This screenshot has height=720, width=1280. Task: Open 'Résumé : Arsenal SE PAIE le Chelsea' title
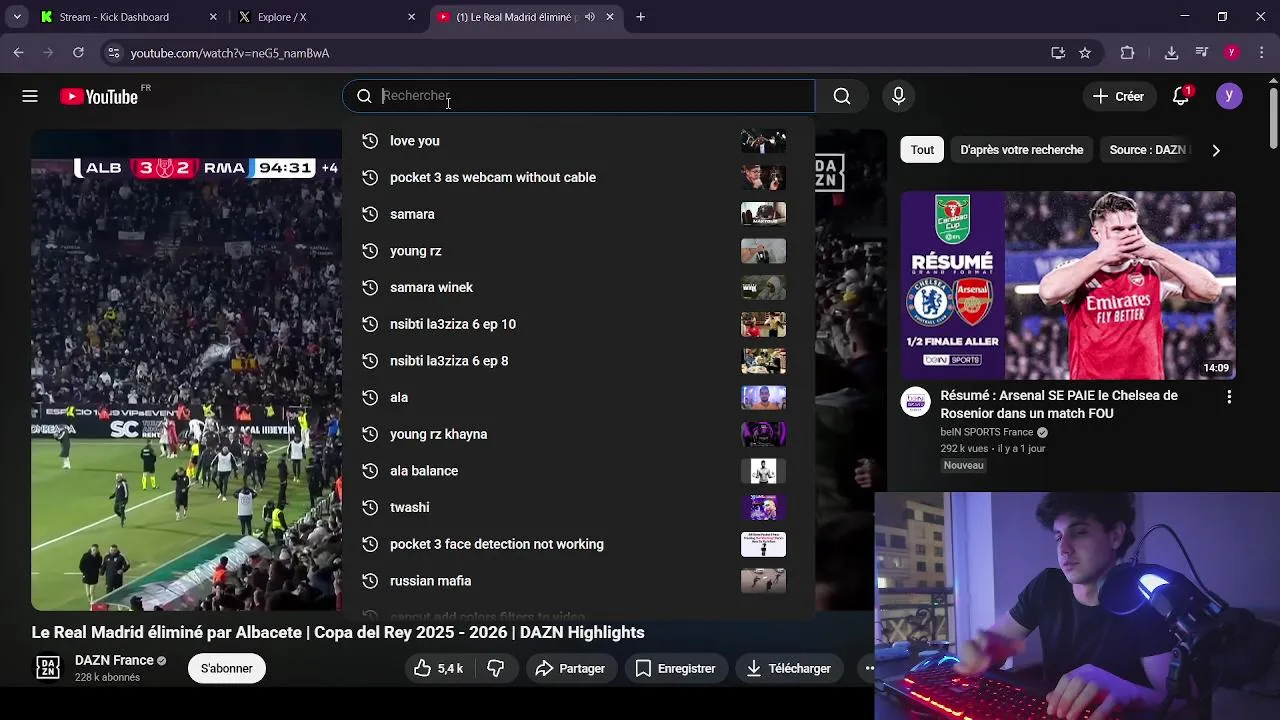click(1059, 404)
